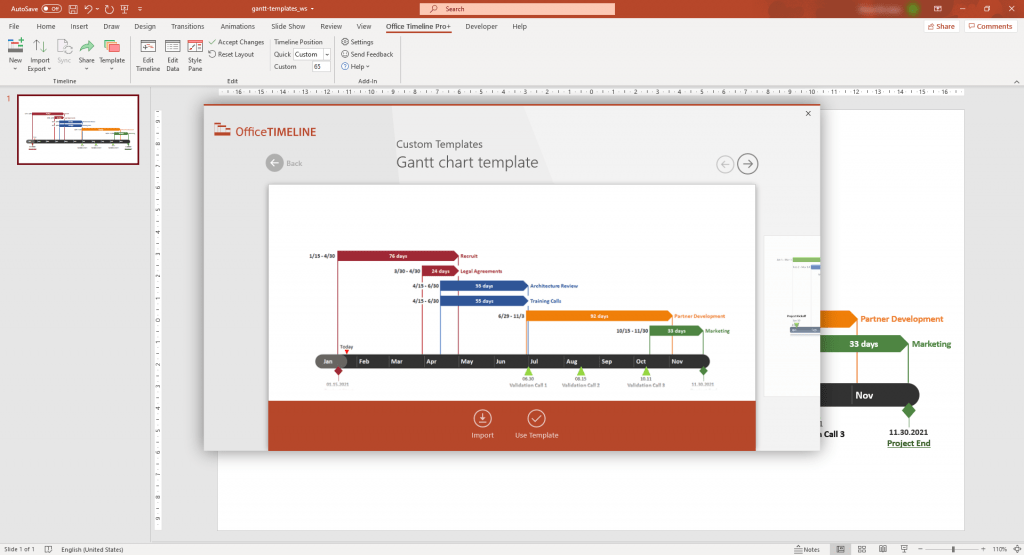Toggle the Notes pane in status bar

pos(807,549)
